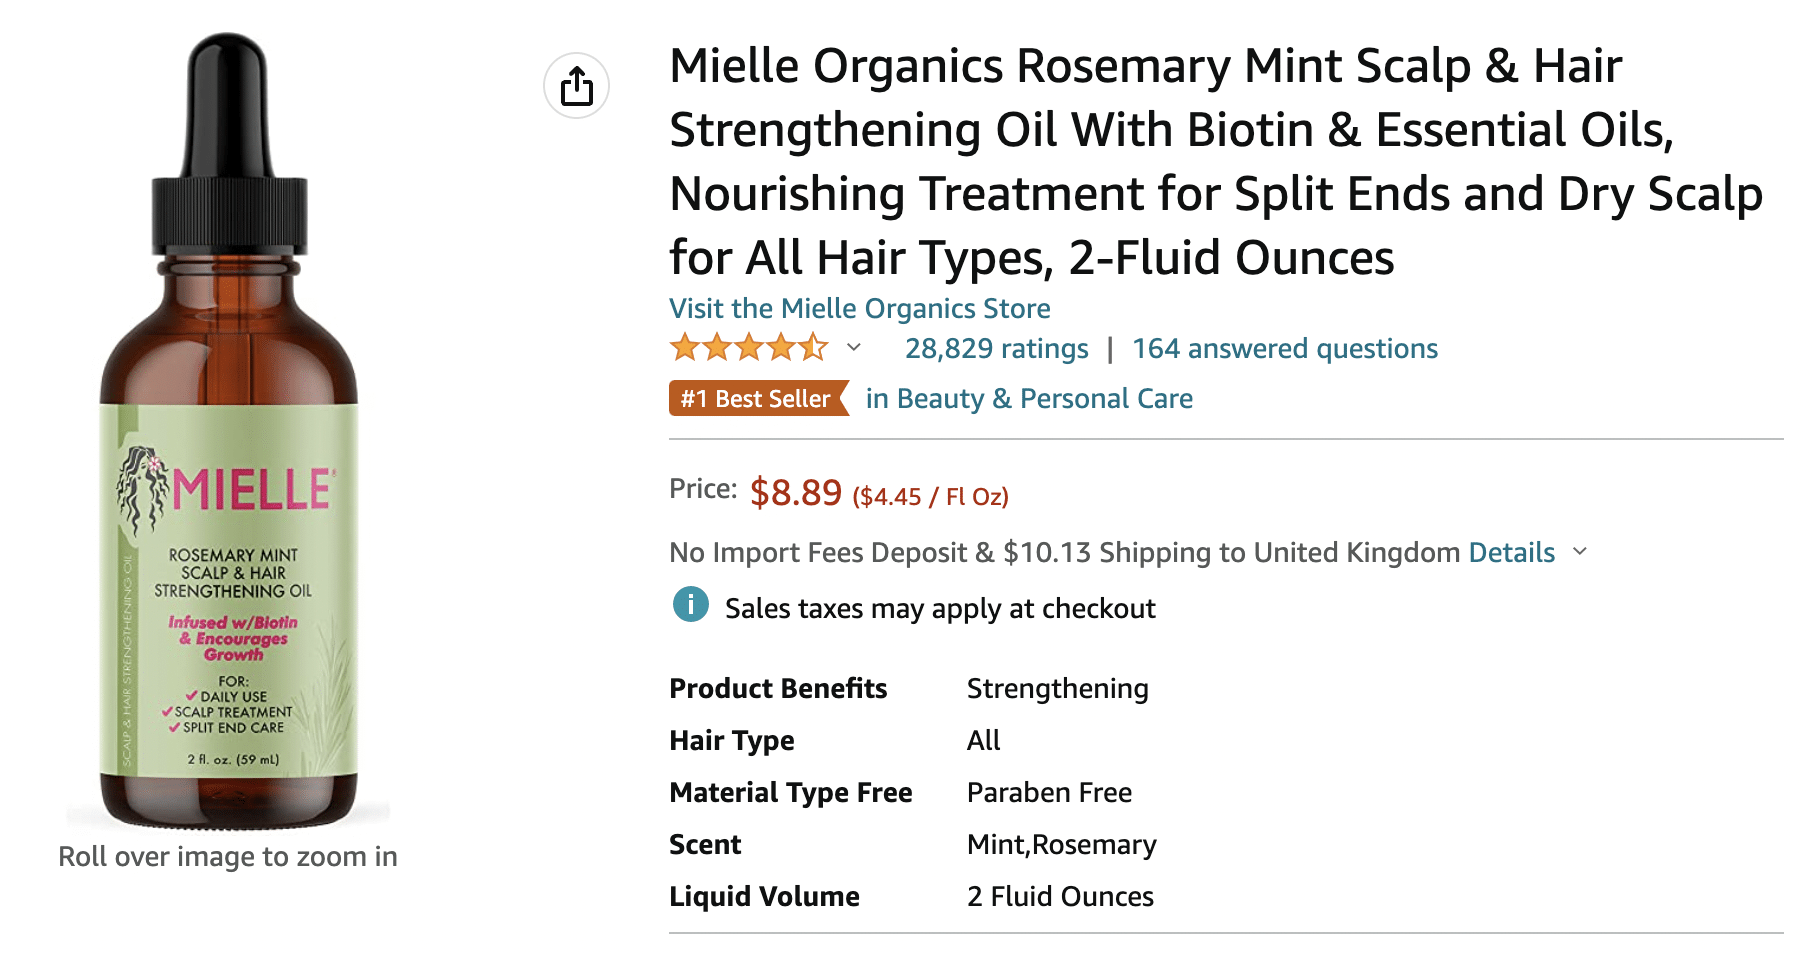The image size is (1814, 954).
Task: Click the sales tax info icon
Action: [690, 605]
